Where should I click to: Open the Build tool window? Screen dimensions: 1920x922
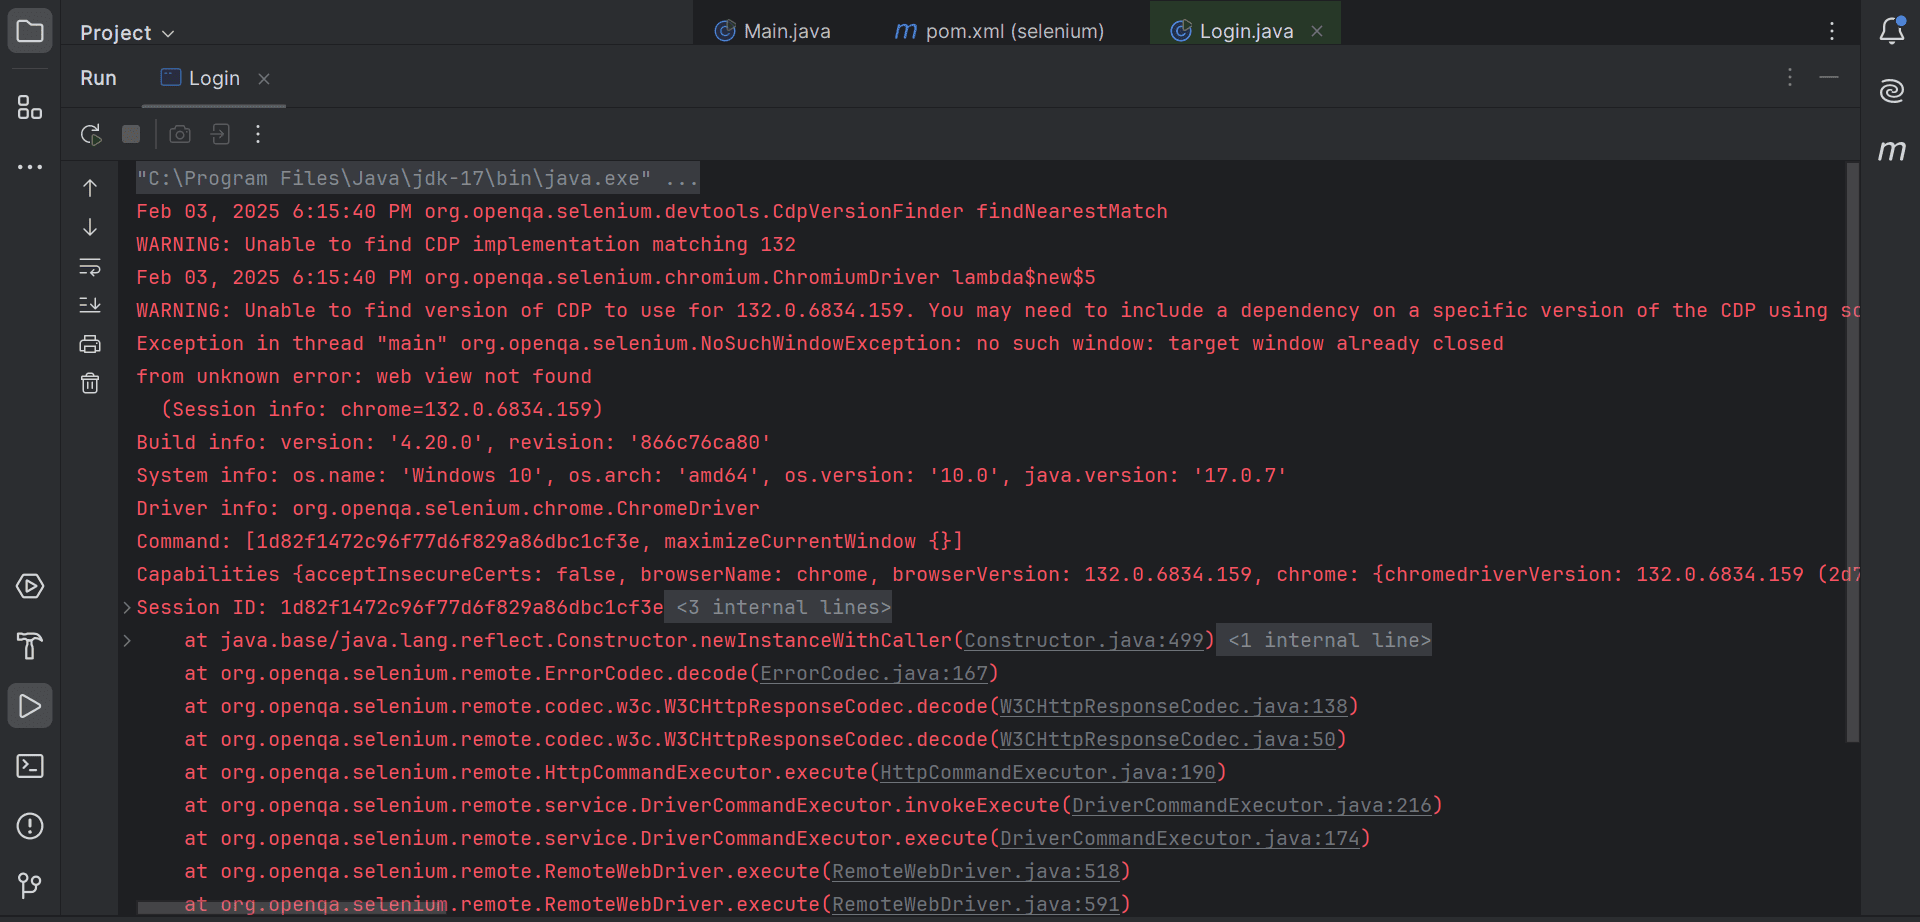point(29,646)
